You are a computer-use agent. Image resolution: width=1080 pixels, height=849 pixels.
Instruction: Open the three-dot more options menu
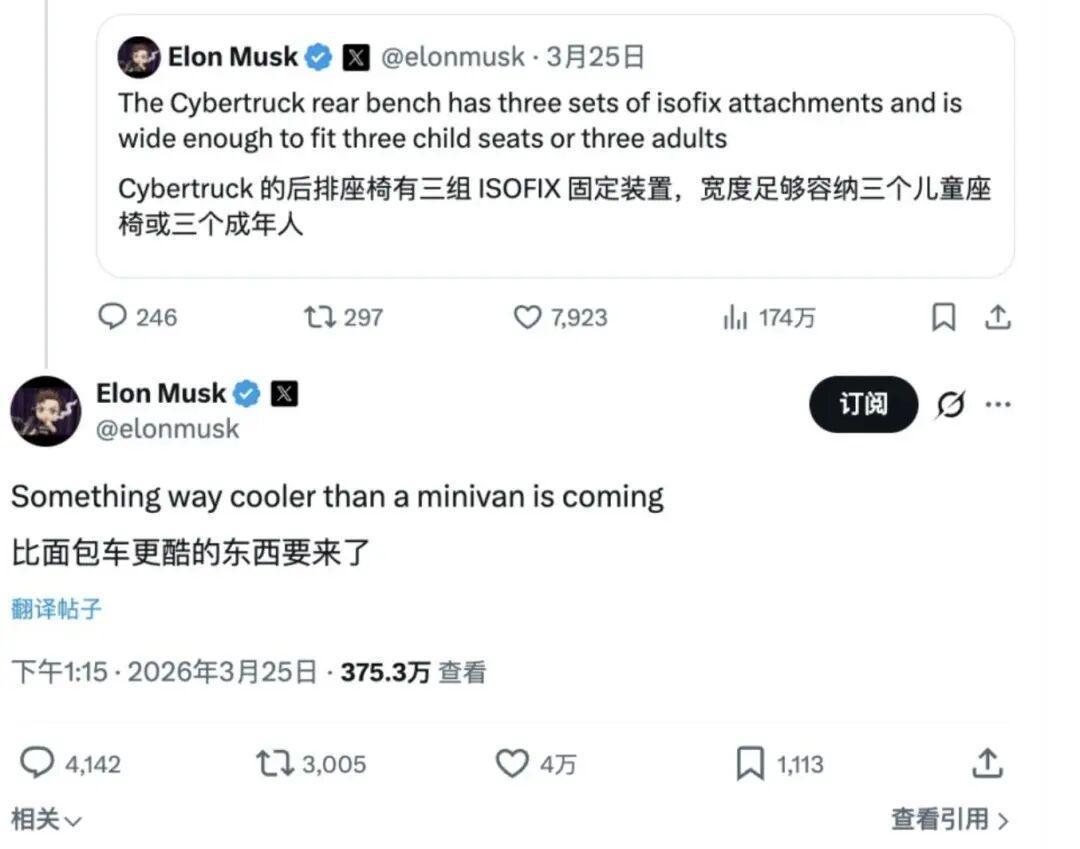click(998, 404)
